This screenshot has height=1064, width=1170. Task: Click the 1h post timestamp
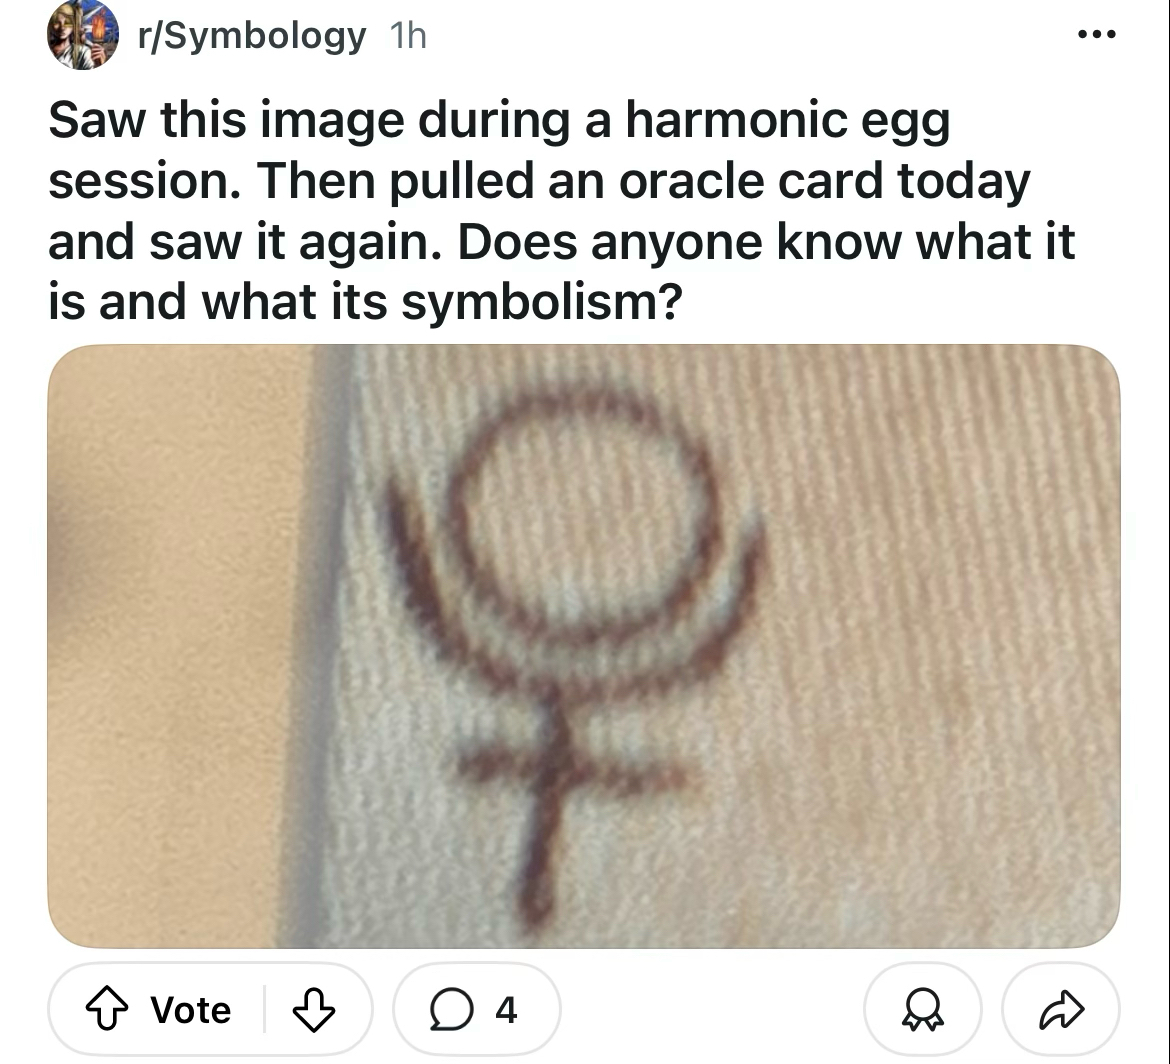click(408, 36)
